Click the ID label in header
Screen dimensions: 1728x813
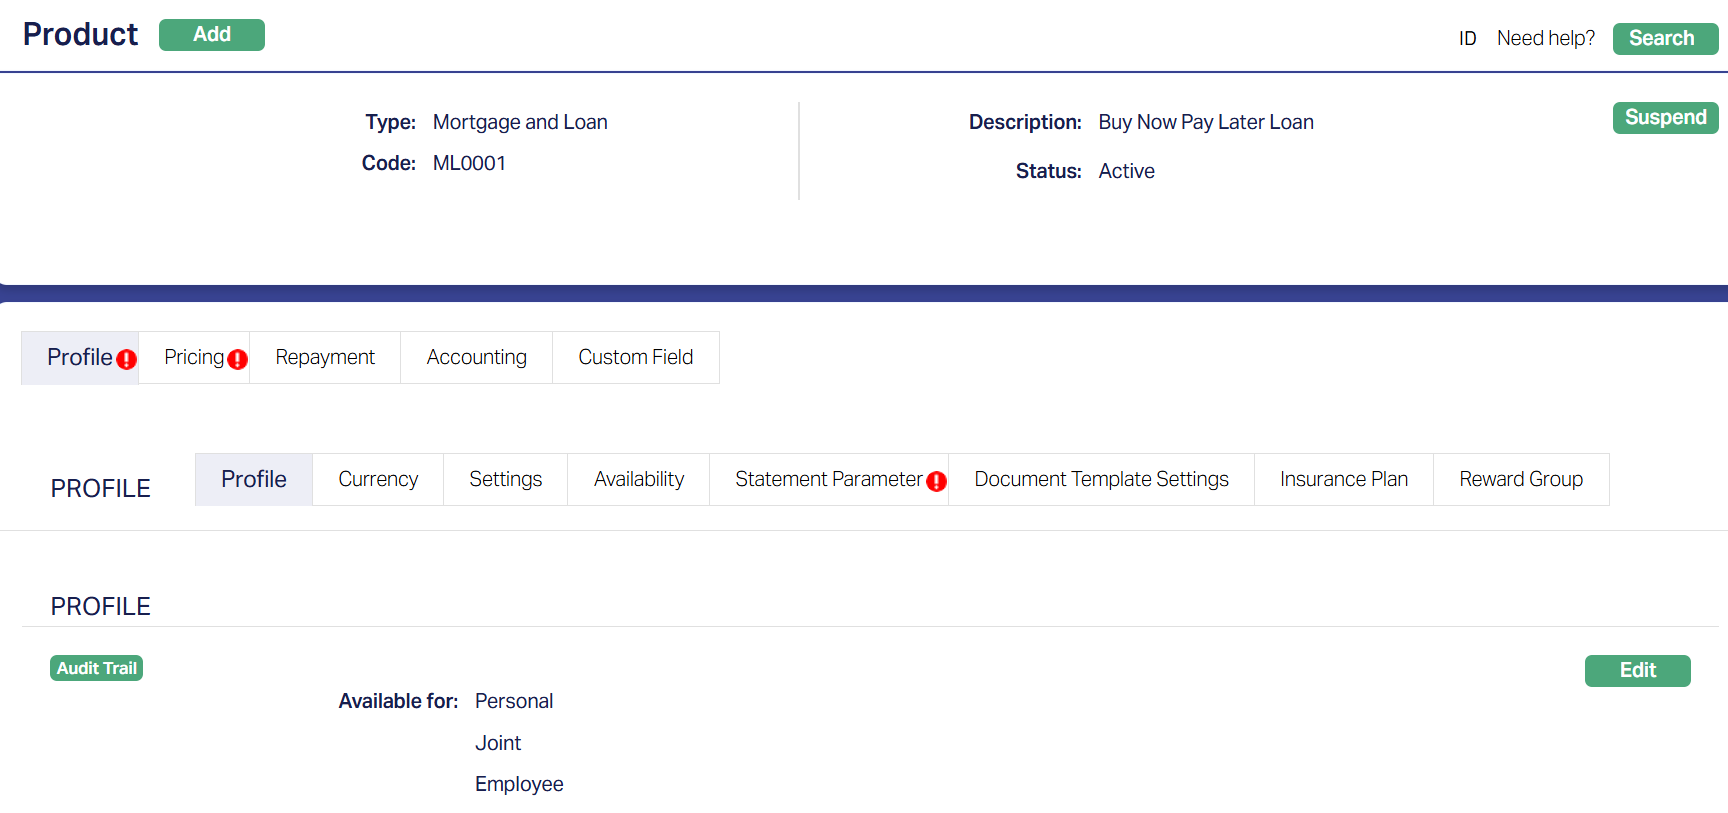[1467, 39]
